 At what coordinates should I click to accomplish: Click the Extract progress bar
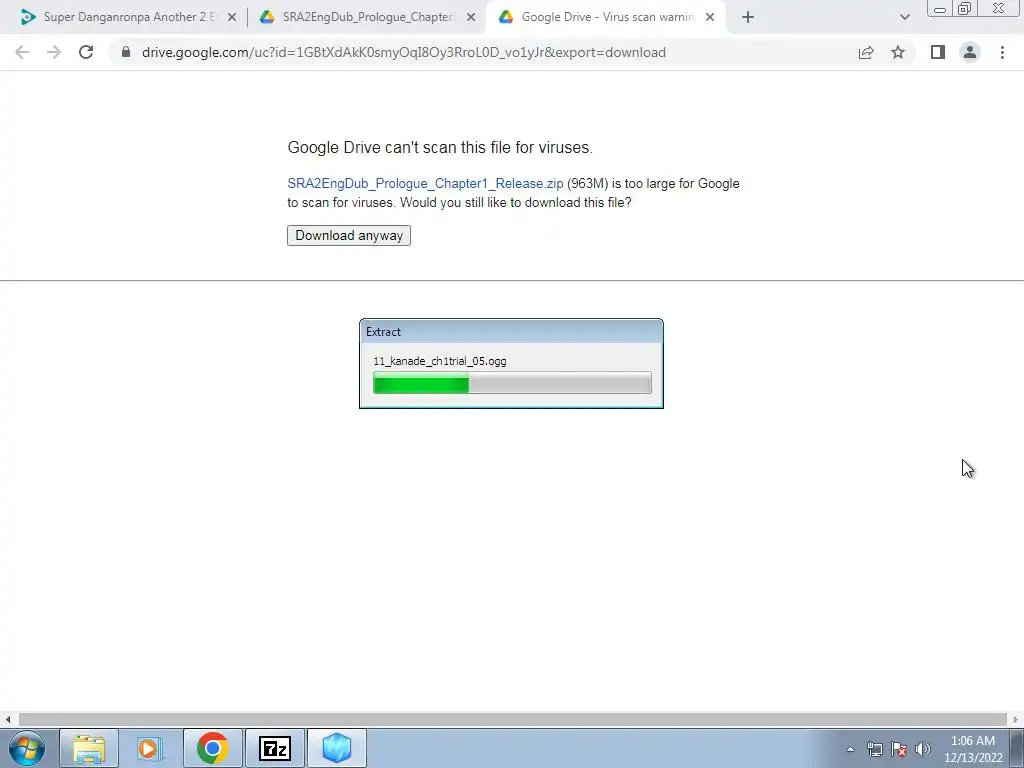pyautogui.click(x=512, y=383)
